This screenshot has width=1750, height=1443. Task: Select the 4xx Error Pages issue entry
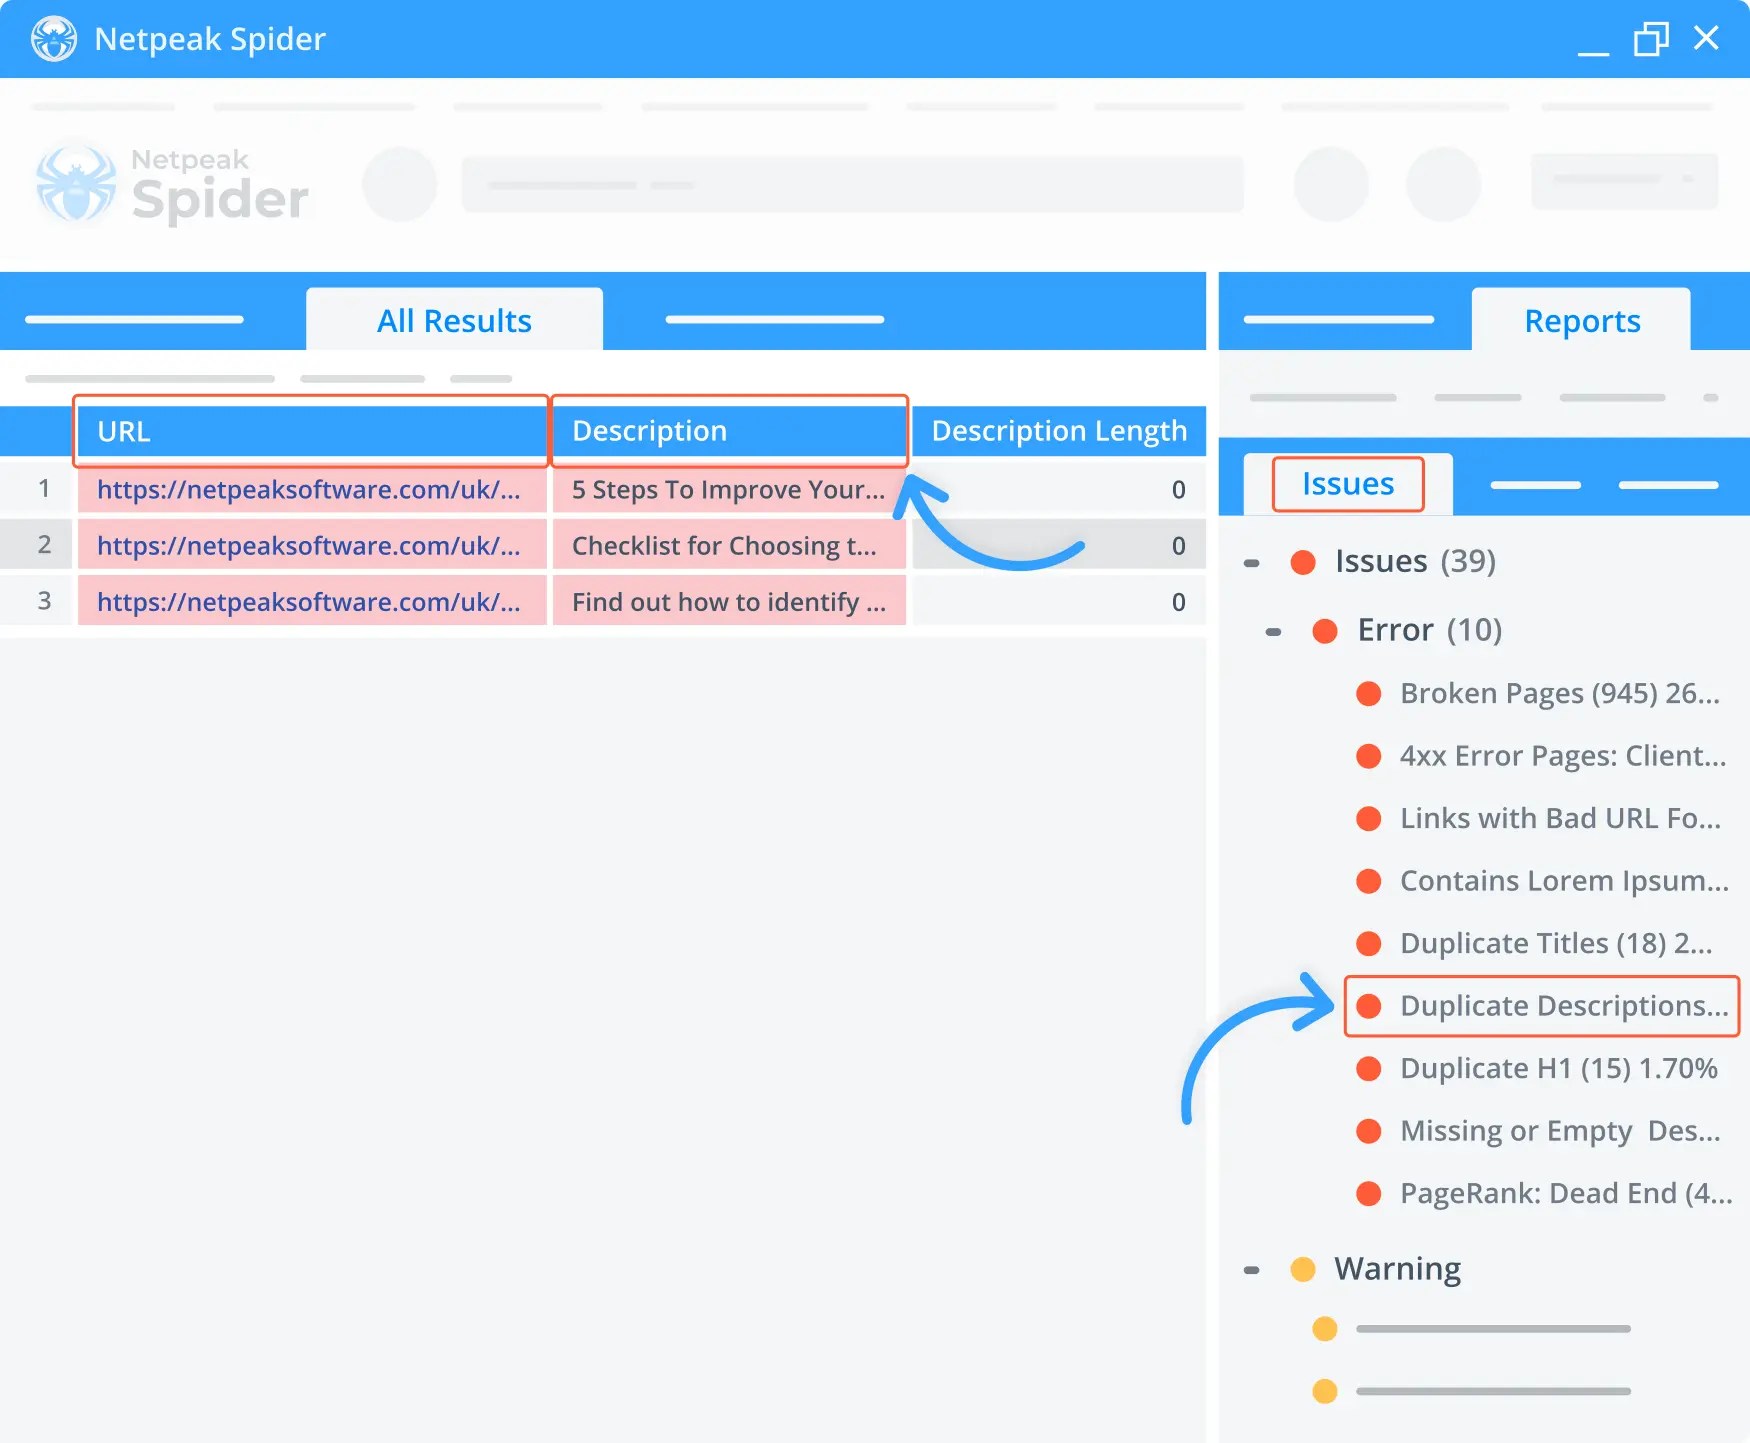click(x=1563, y=756)
